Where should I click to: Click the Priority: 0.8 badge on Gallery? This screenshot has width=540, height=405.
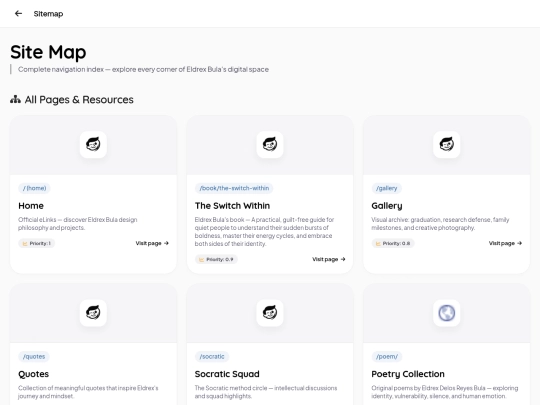coord(393,243)
